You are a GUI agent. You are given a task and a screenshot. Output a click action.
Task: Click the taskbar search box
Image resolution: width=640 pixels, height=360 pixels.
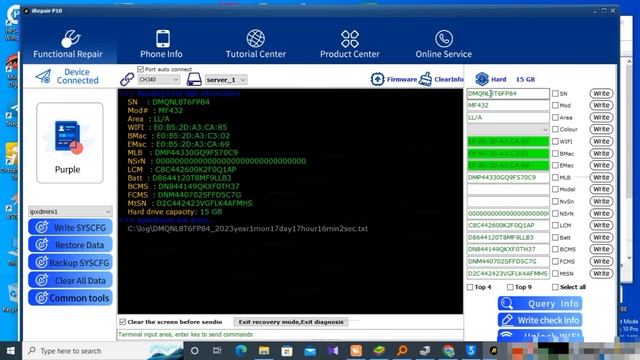pyautogui.click(x=102, y=351)
